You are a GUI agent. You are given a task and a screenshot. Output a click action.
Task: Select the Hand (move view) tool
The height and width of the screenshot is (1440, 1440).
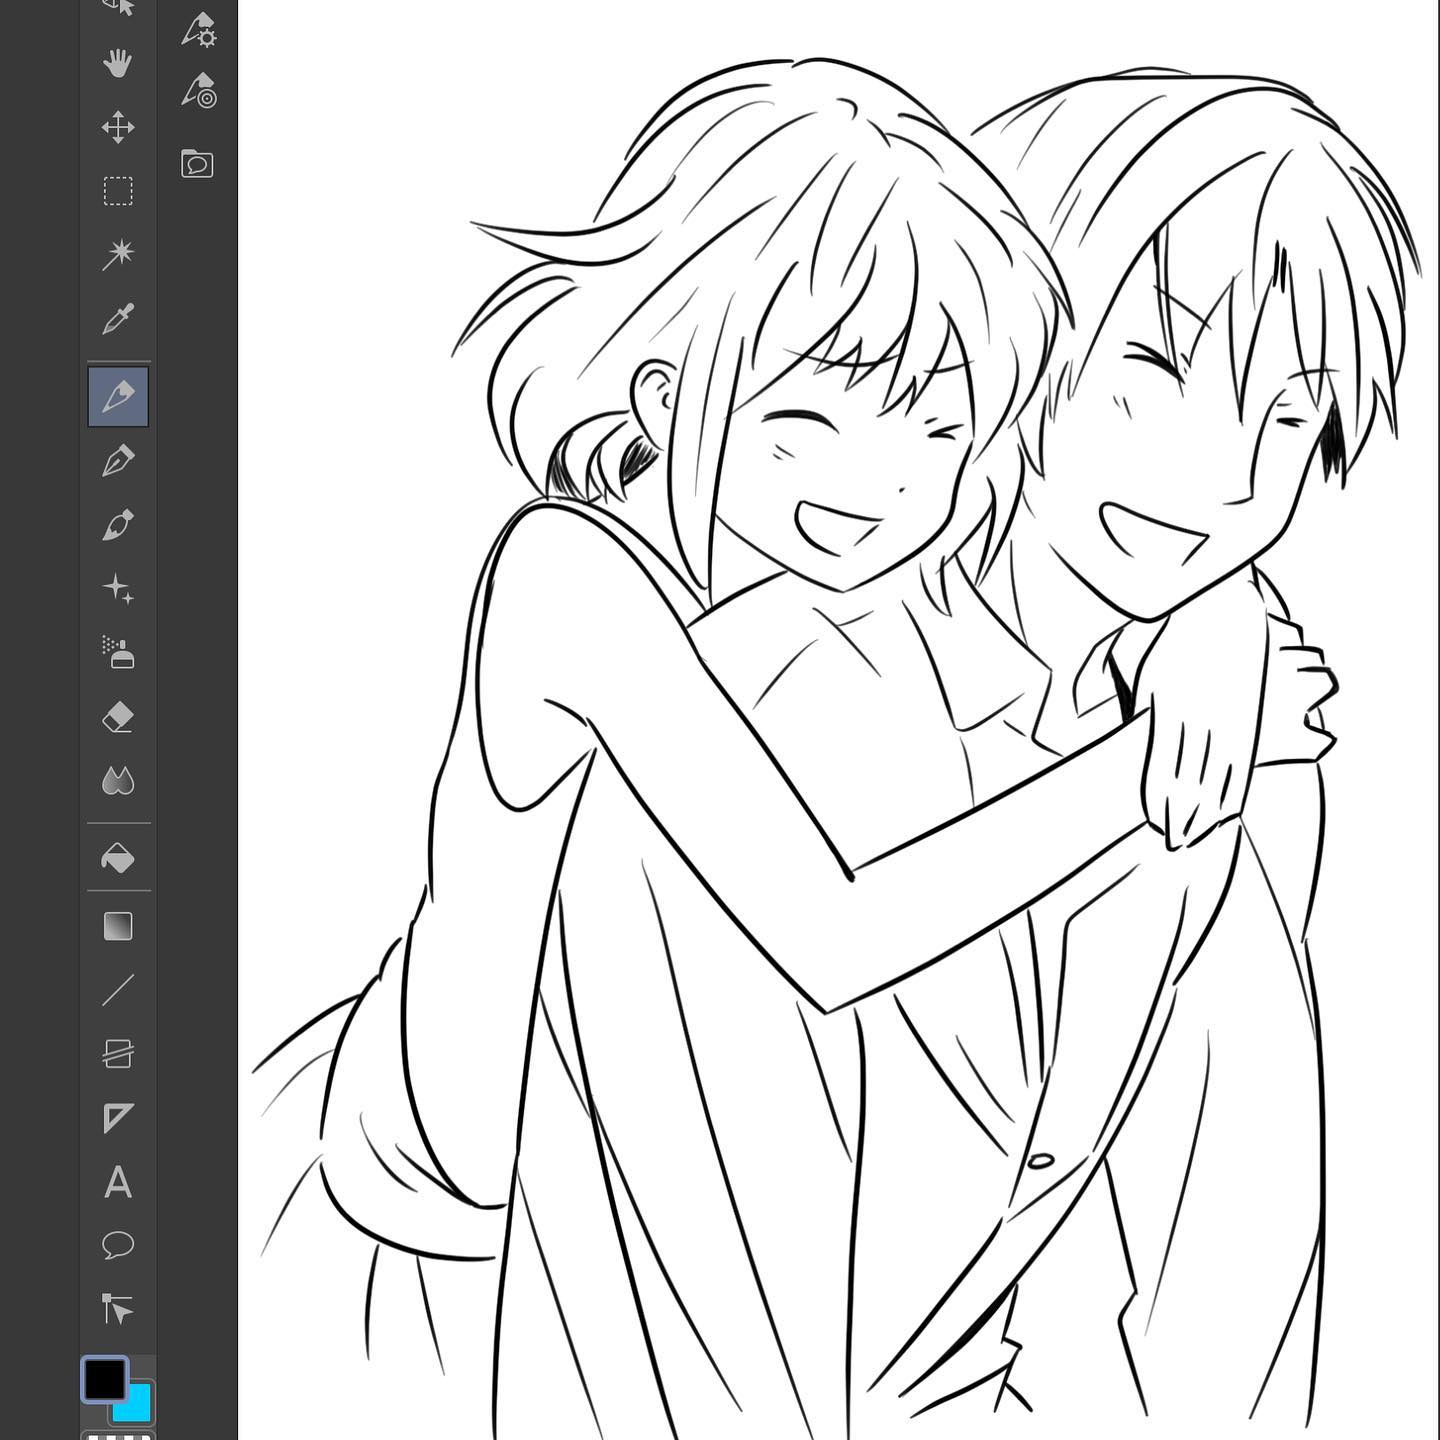point(118,63)
